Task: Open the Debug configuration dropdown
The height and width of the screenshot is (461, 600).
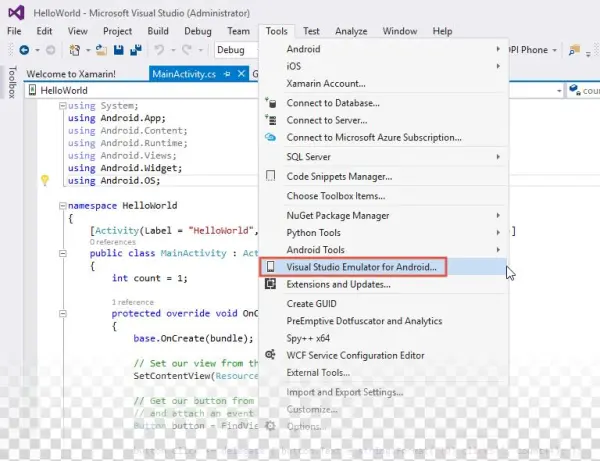Action: 236,50
